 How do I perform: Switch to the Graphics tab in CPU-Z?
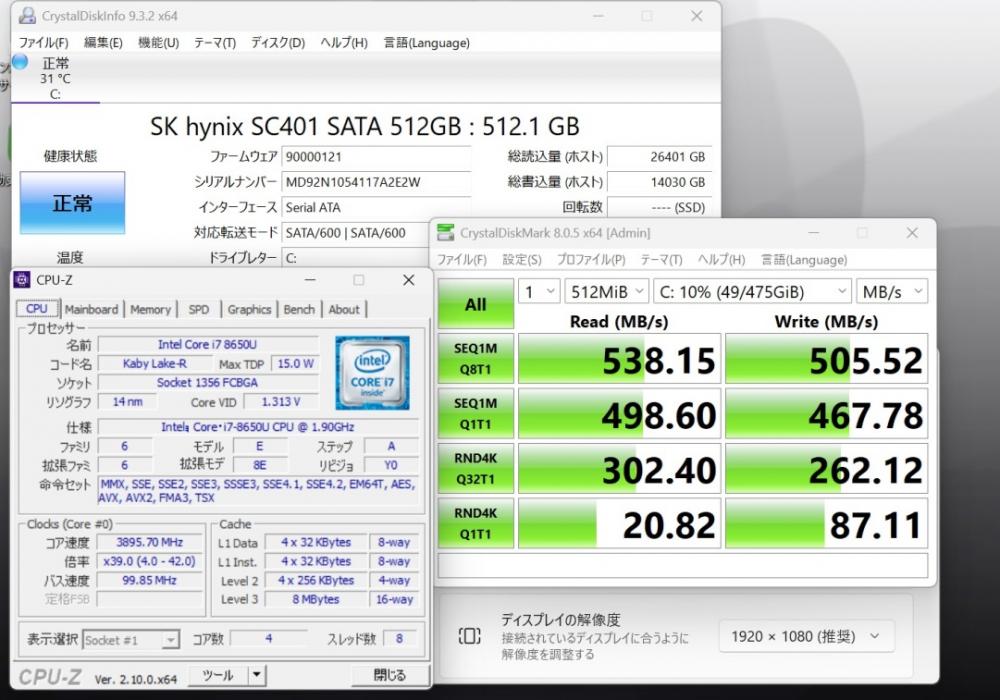[x=249, y=309]
